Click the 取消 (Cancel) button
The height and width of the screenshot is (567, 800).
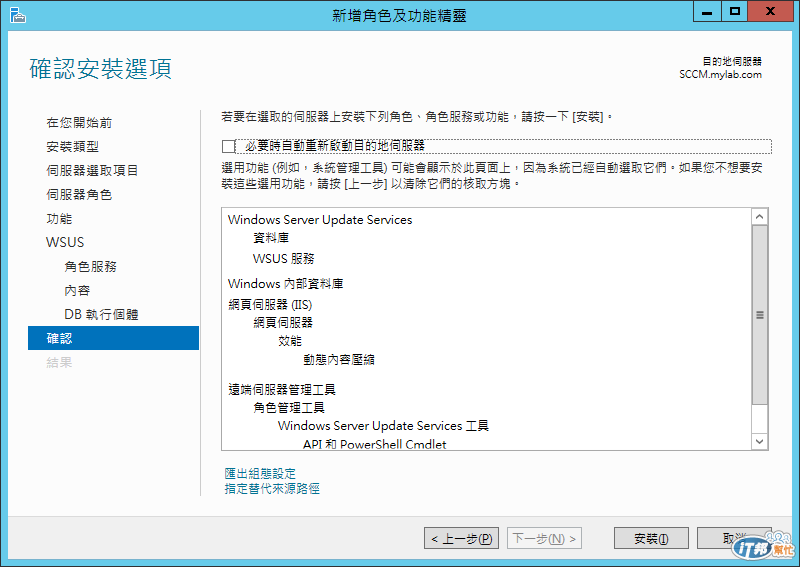click(734, 538)
